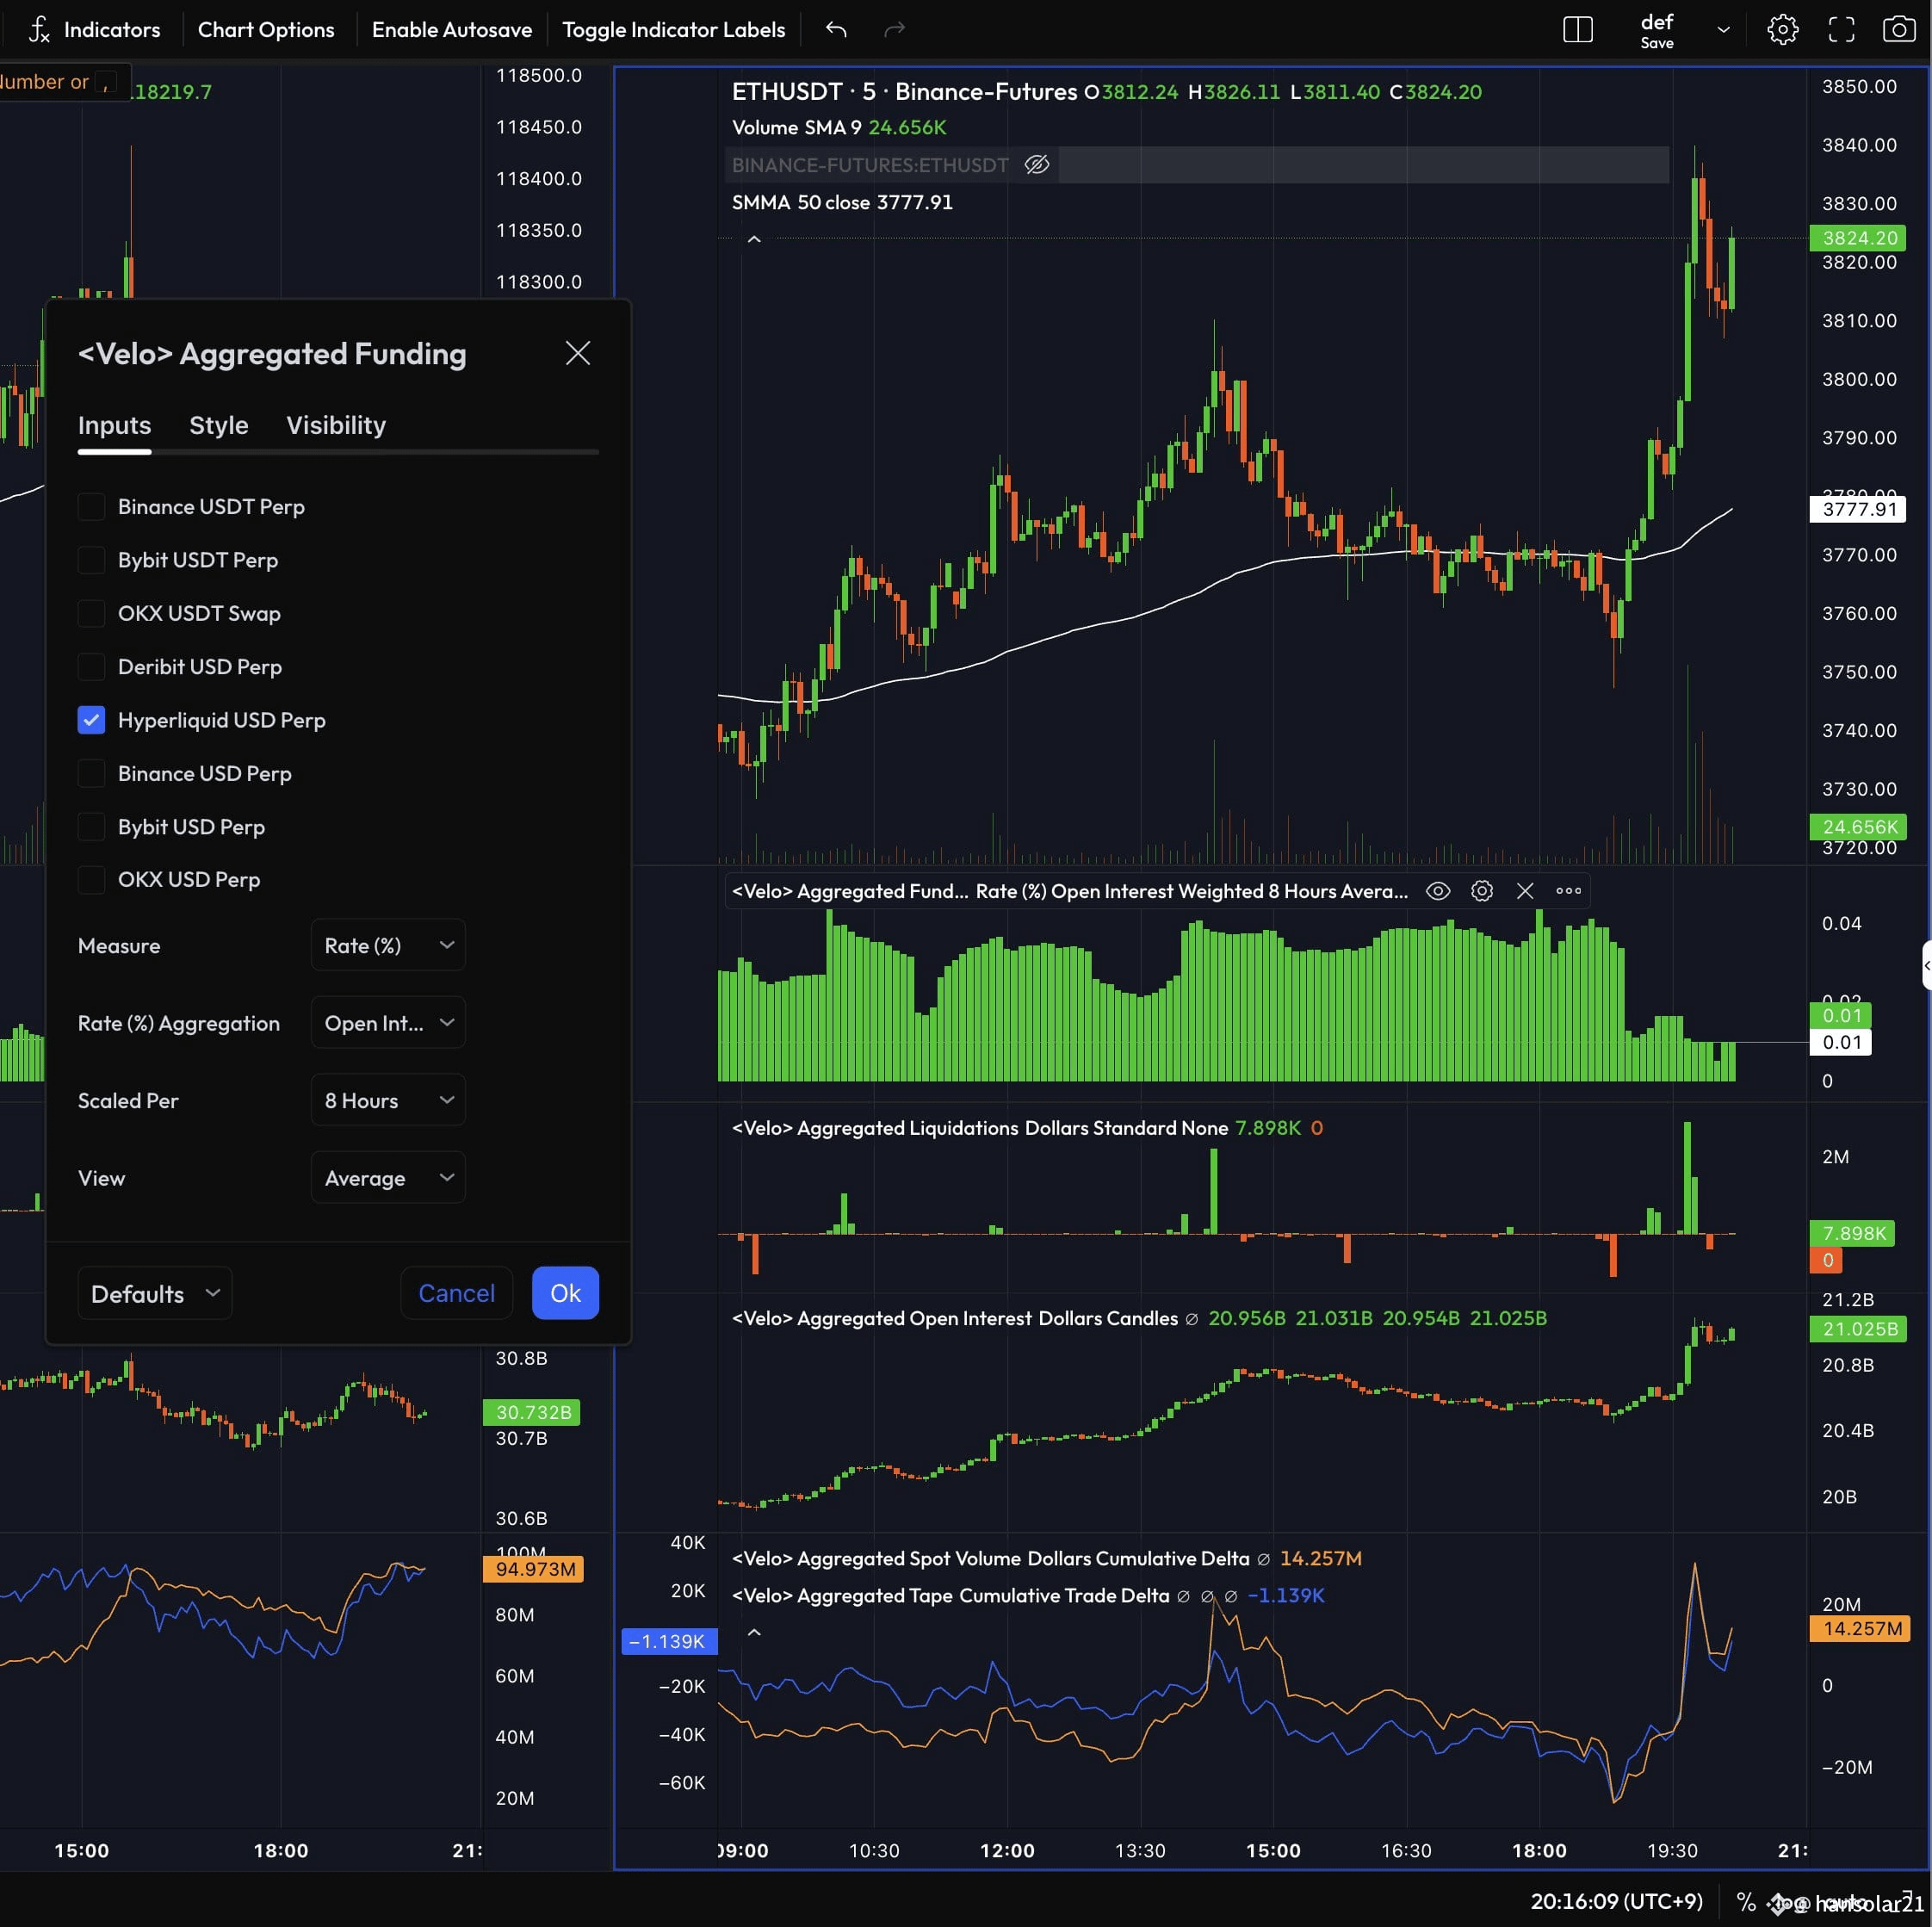This screenshot has height=1927, width=1932.
Task: Take a chart snapshot with camera icon
Action: point(1898,30)
